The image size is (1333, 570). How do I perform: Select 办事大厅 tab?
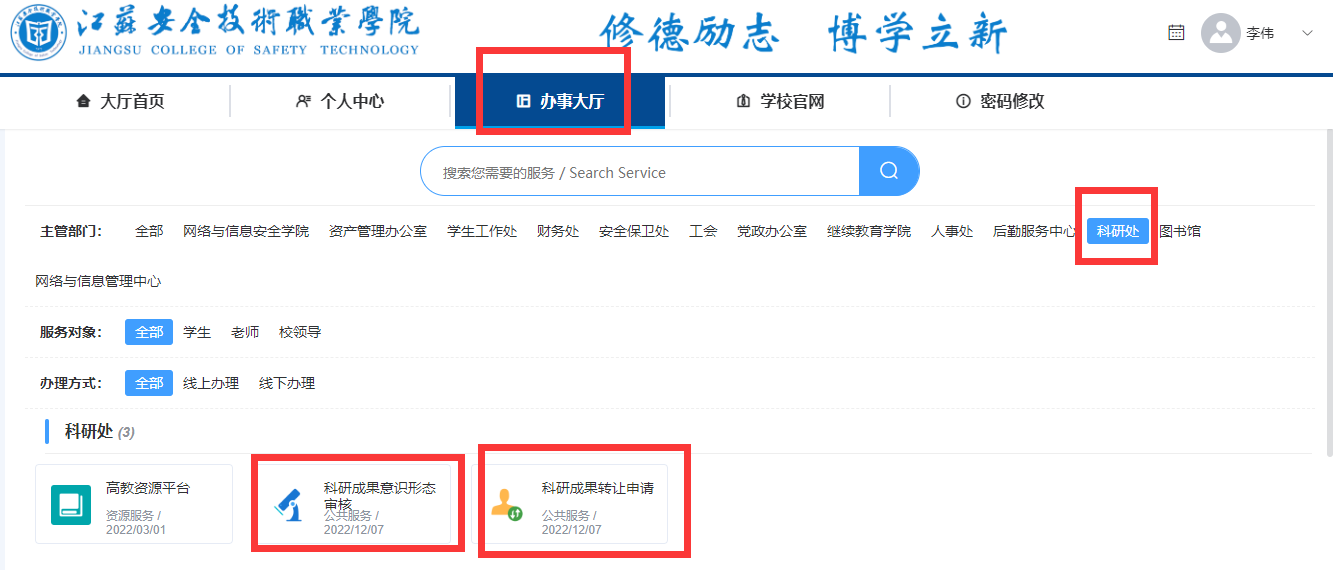(x=560, y=101)
